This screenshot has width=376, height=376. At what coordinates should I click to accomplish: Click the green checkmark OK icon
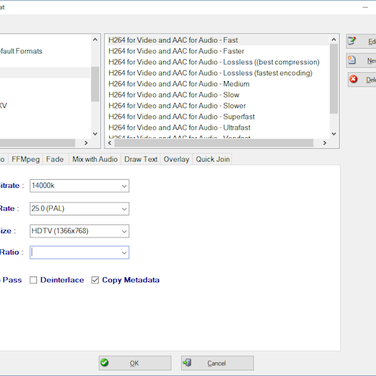pos(104,362)
